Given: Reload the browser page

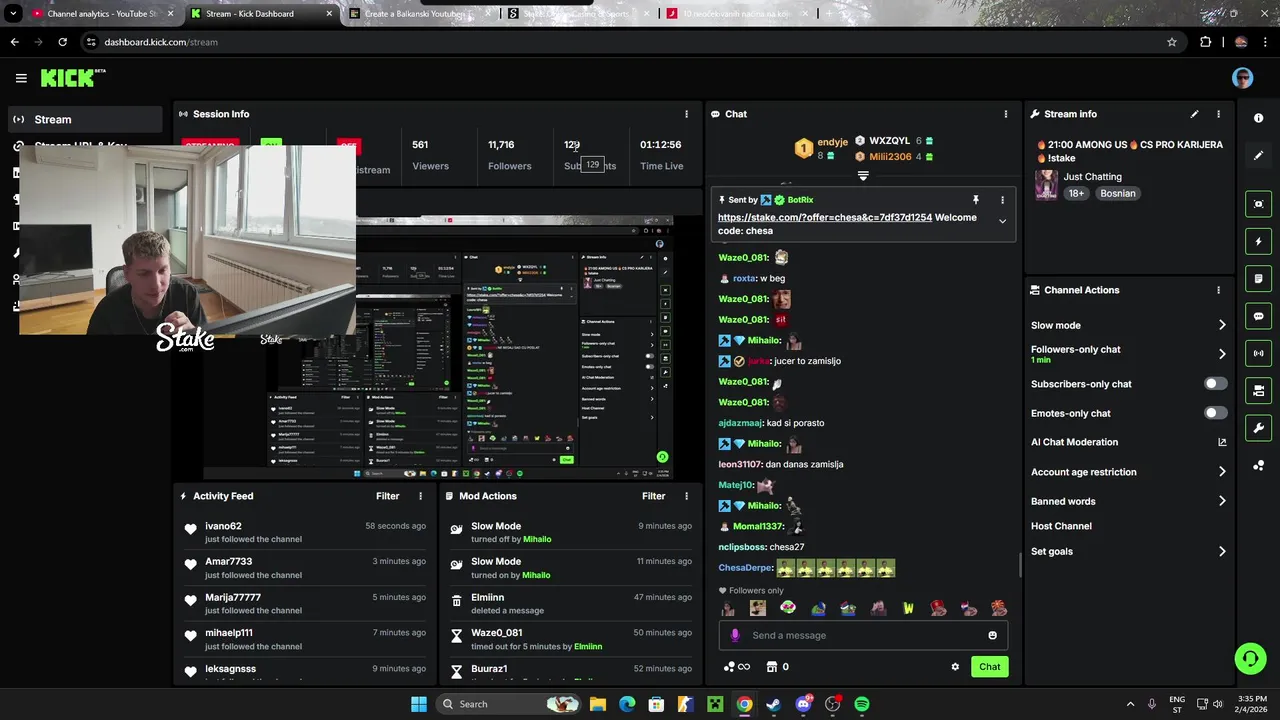Looking at the screenshot, I should click(x=62, y=42).
